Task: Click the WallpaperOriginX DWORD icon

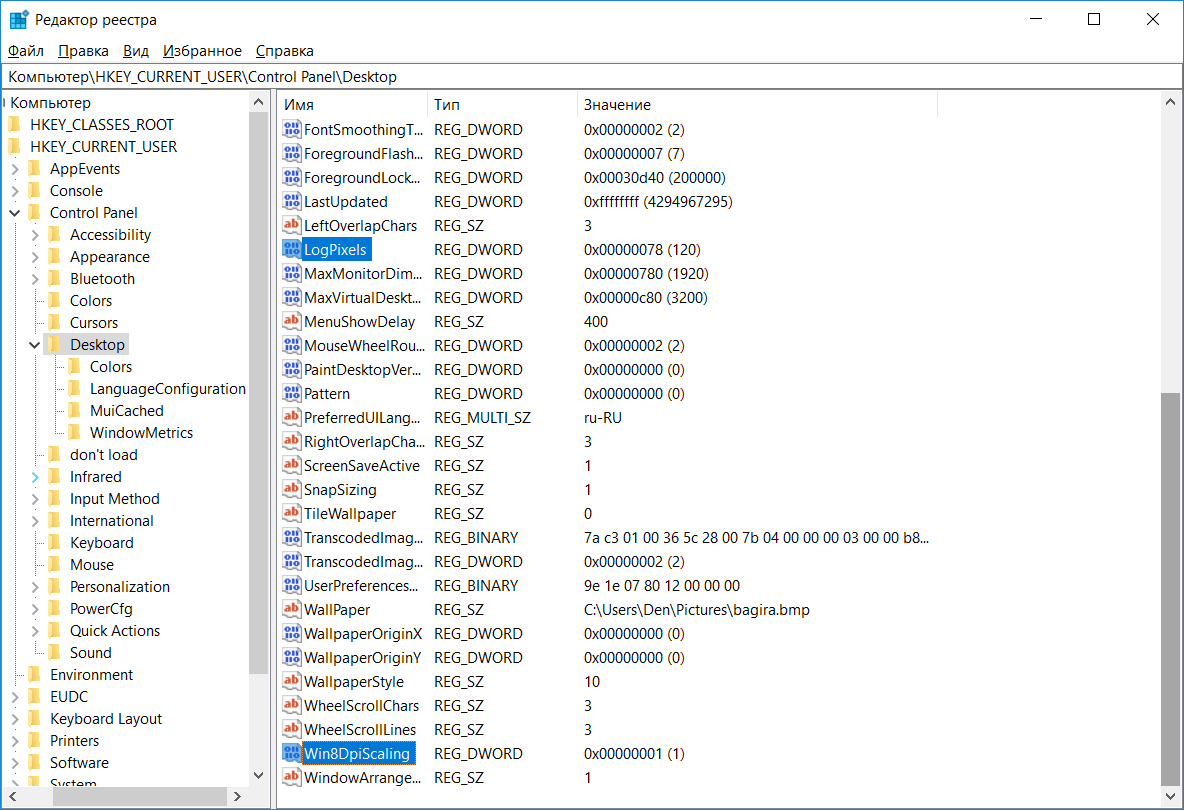Action: pos(291,633)
